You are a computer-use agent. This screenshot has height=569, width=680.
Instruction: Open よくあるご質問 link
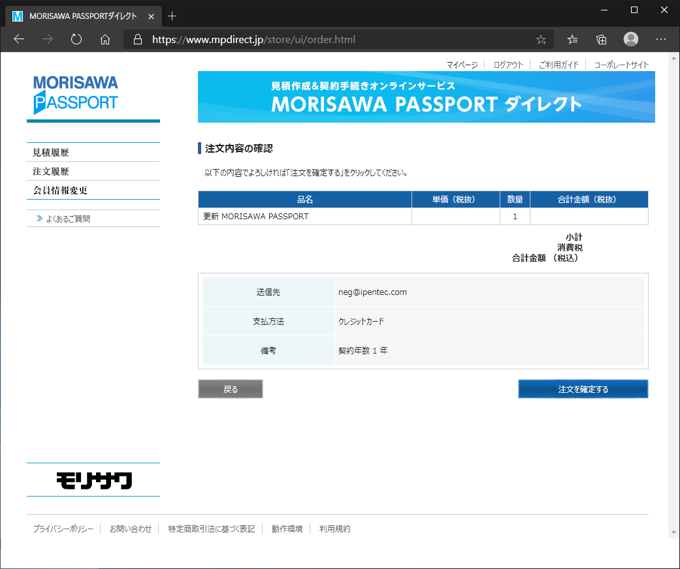click(x=68, y=219)
